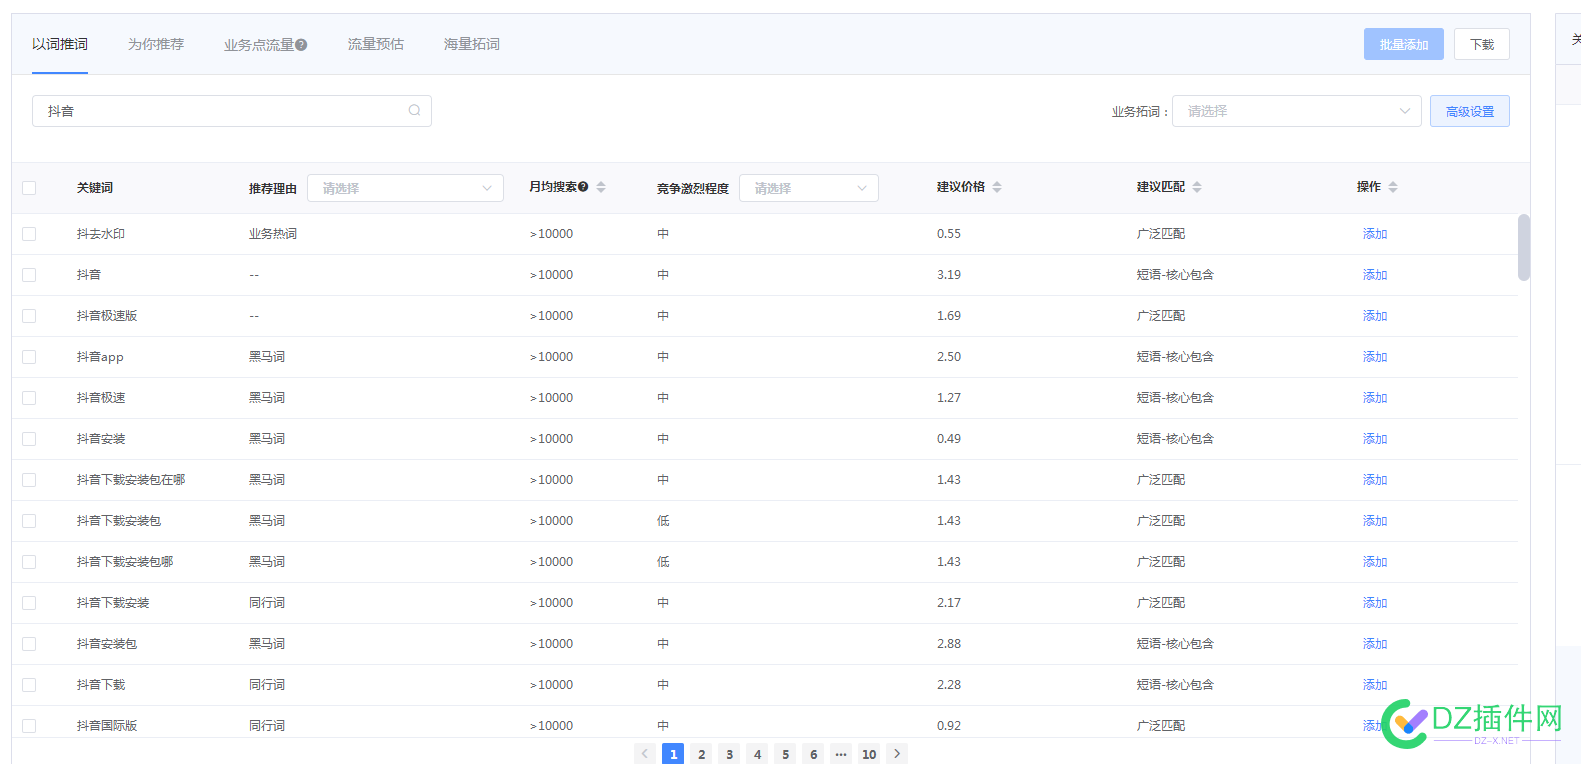The image size is (1581, 764).
Task: Select the checkbox for 抖音下载安装 row
Action: [29, 603]
